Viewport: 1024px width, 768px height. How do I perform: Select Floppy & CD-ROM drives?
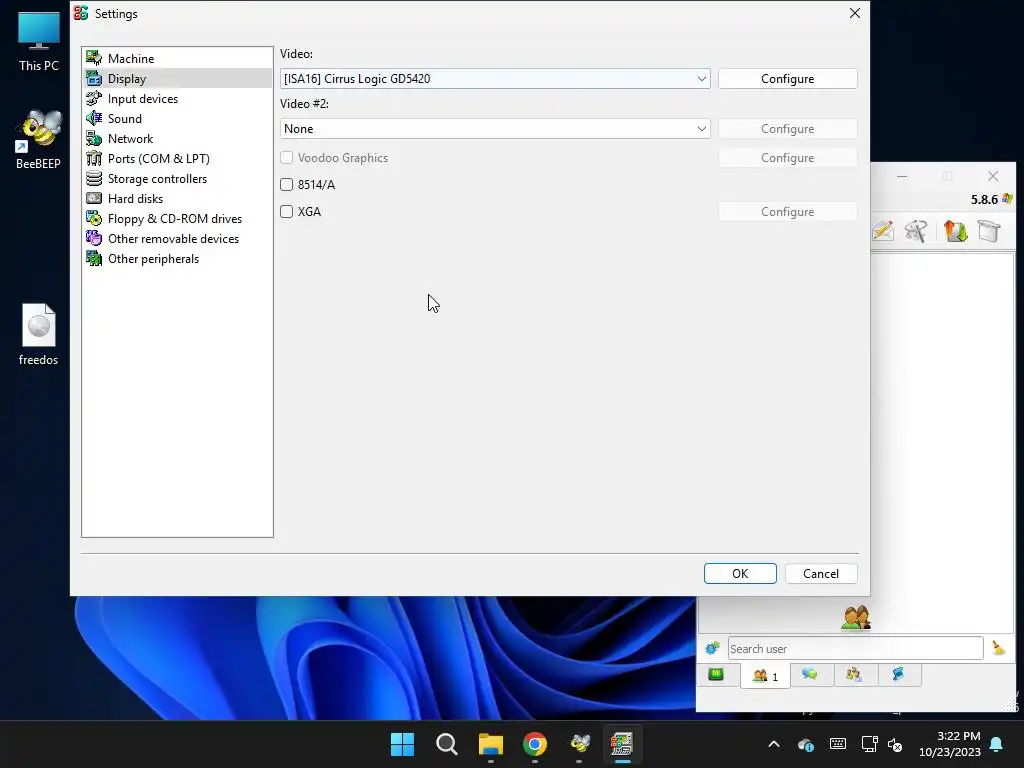tap(177, 219)
